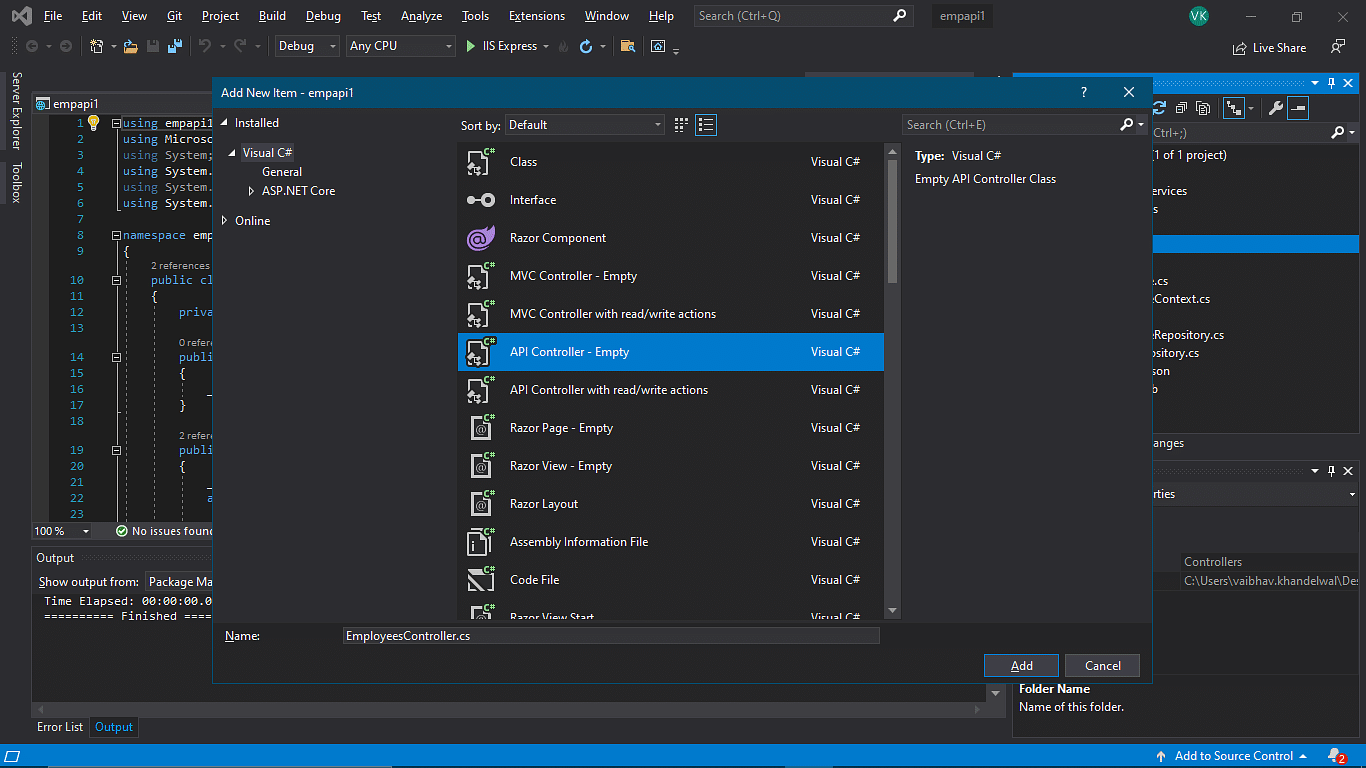
Task: Click the Solution Explorer Collapse All icon
Action: click(x=1182, y=107)
